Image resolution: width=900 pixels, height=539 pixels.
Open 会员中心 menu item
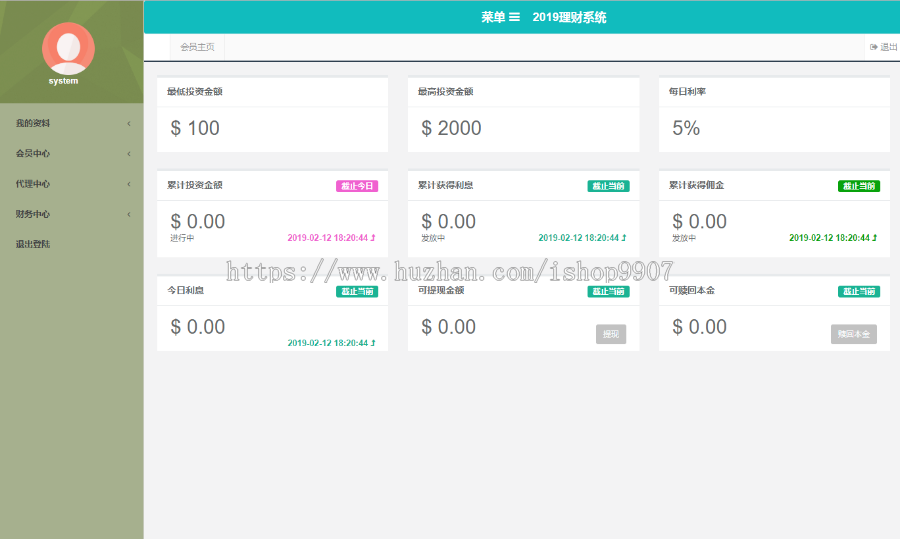click(72, 154)
